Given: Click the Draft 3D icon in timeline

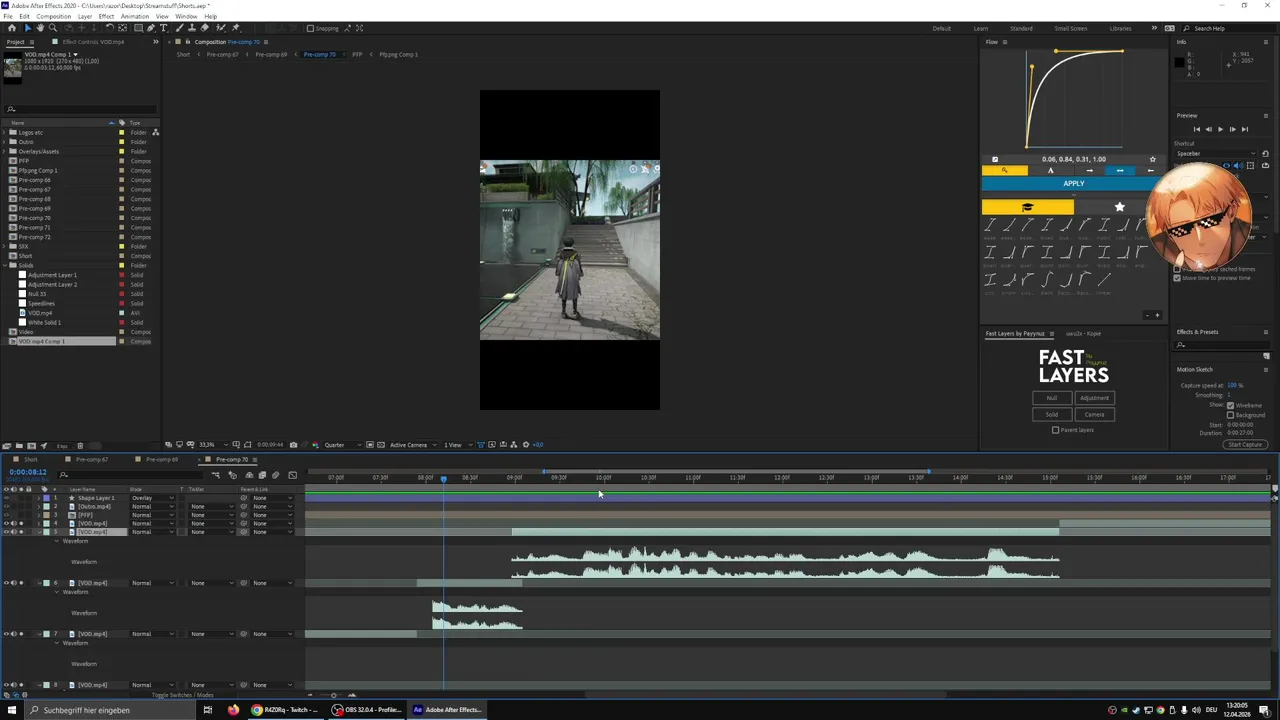Looking at the screenshot, I should [x=232, y=476].
